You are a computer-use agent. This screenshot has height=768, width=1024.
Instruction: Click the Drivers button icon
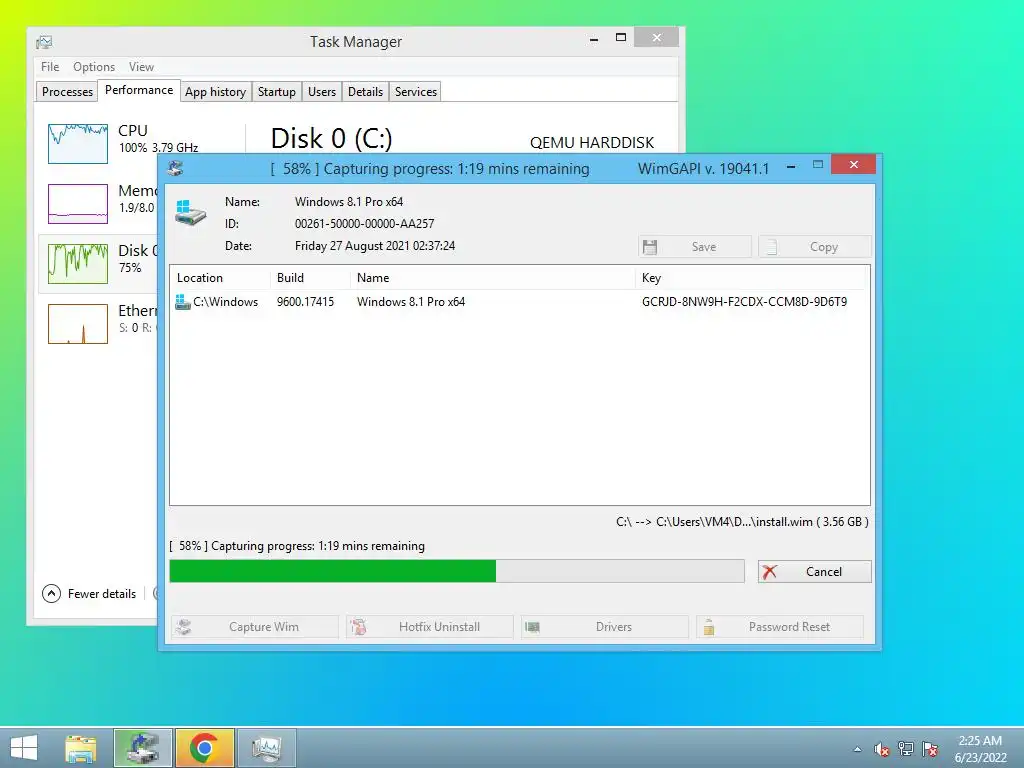tap(533, 627)
